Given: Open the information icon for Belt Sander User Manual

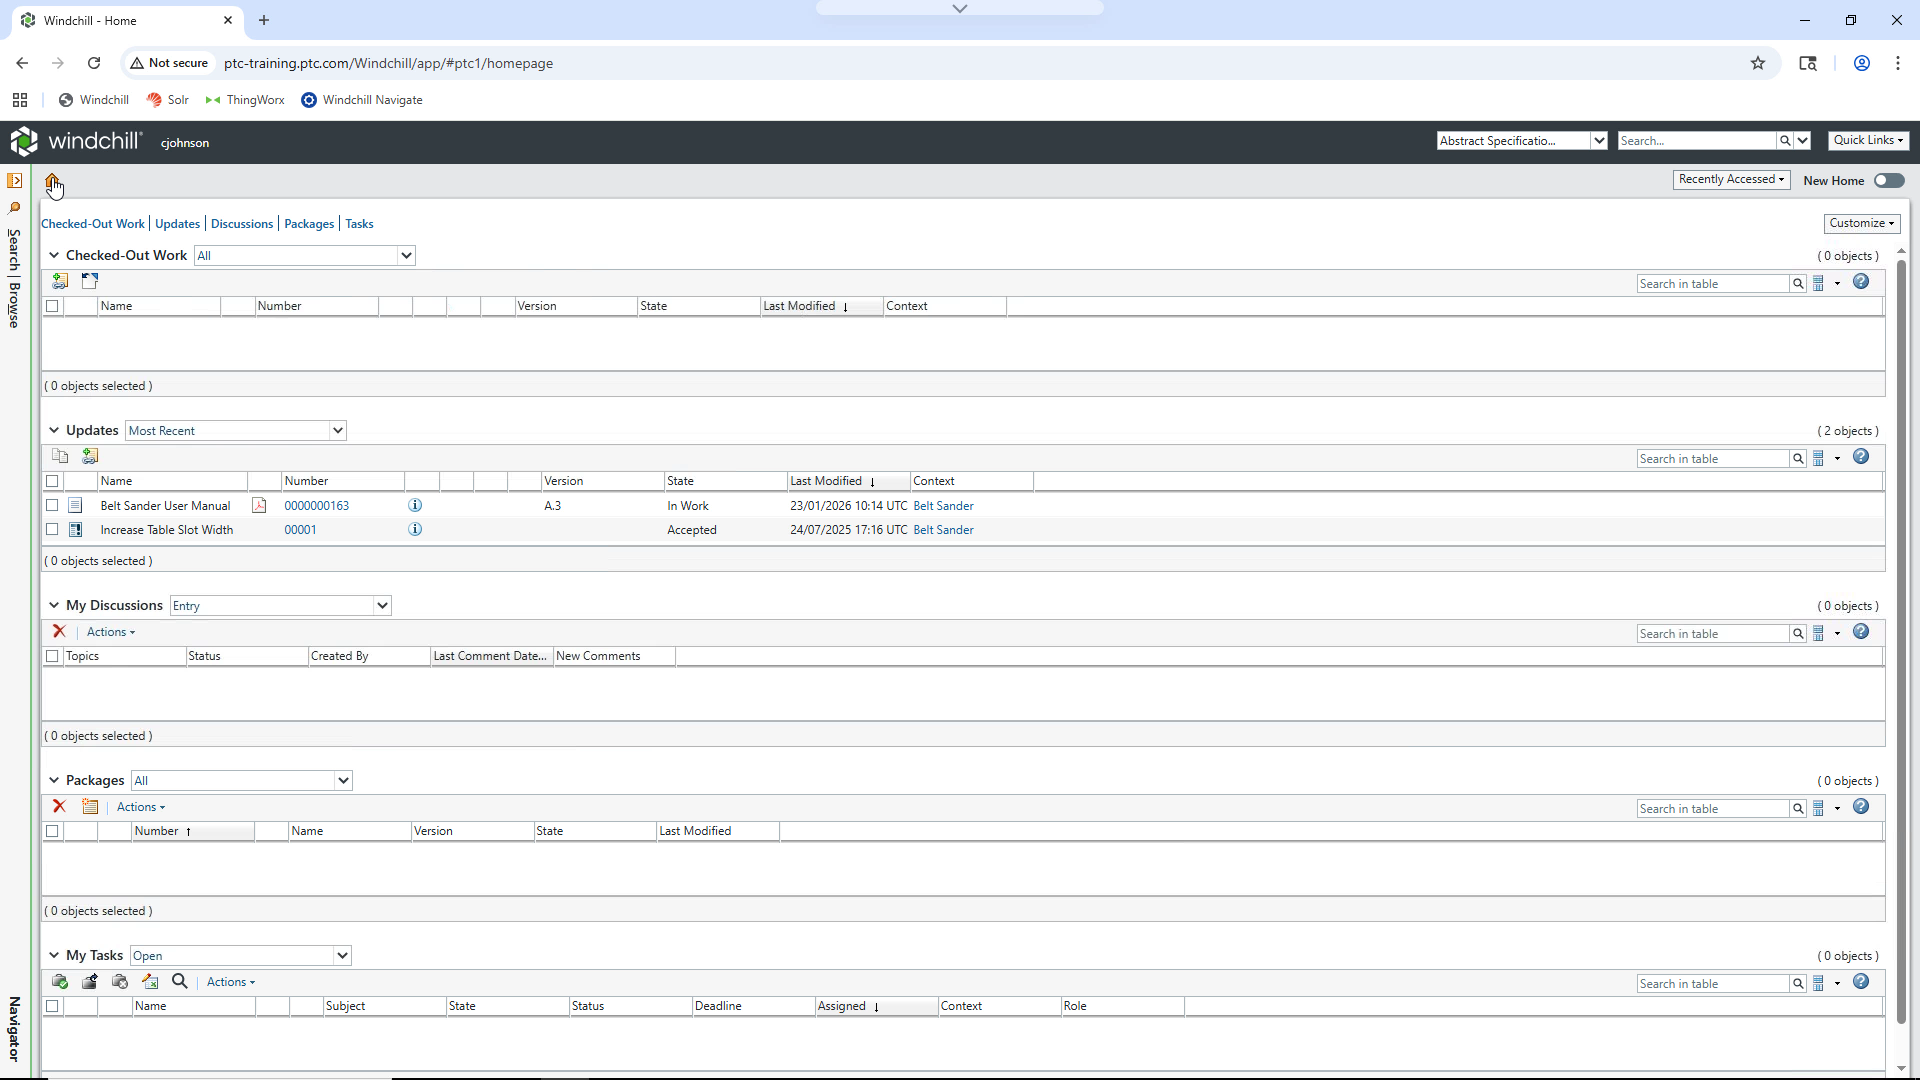Looking at the screenshot, I should click(x=415, y=506).
